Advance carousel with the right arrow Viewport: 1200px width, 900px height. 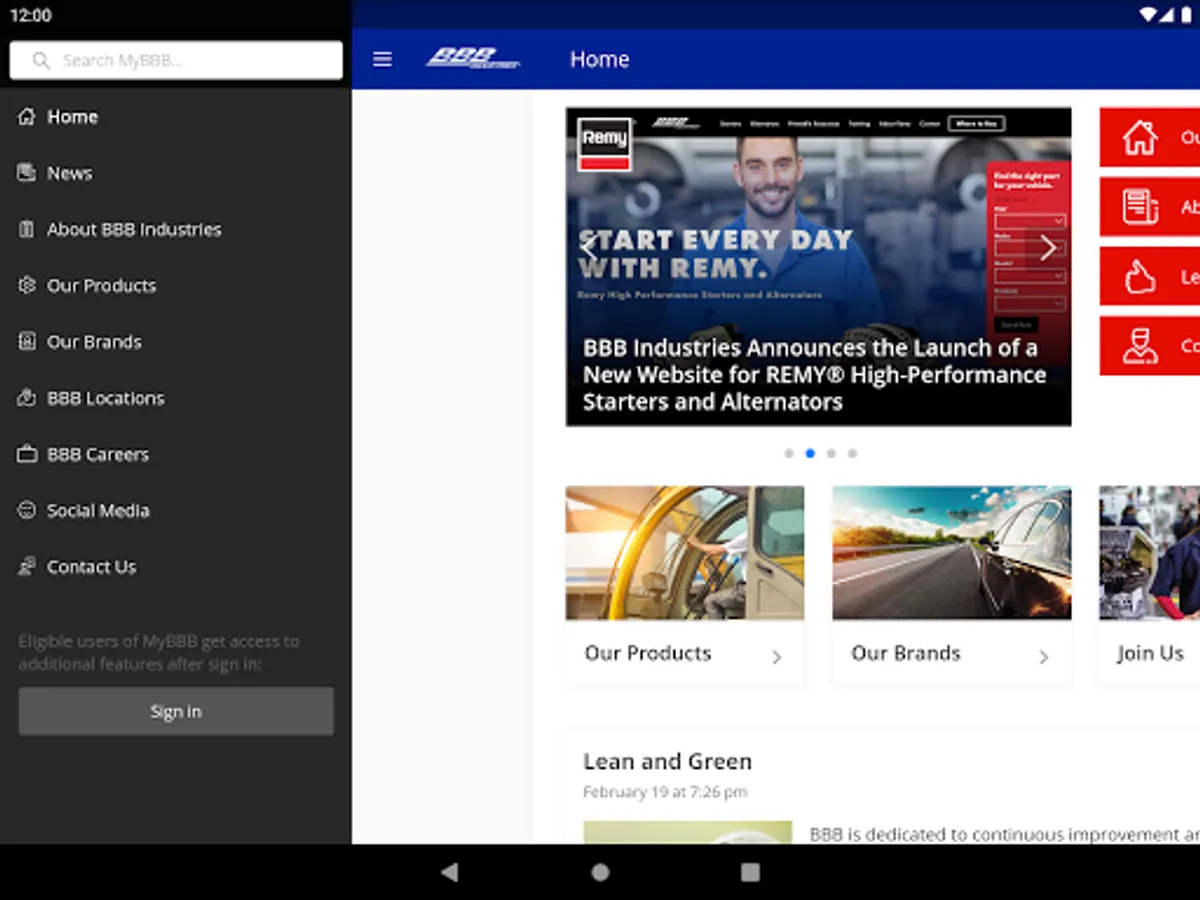point(1047,248)
